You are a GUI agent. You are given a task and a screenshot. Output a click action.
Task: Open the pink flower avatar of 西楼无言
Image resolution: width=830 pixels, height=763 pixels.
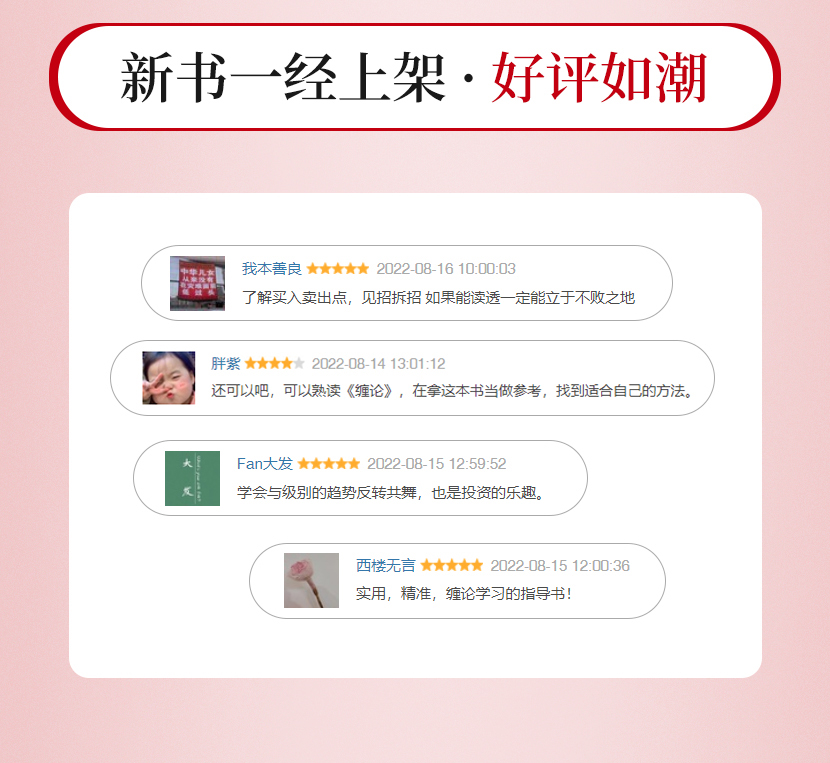click(x=311, y=580)
